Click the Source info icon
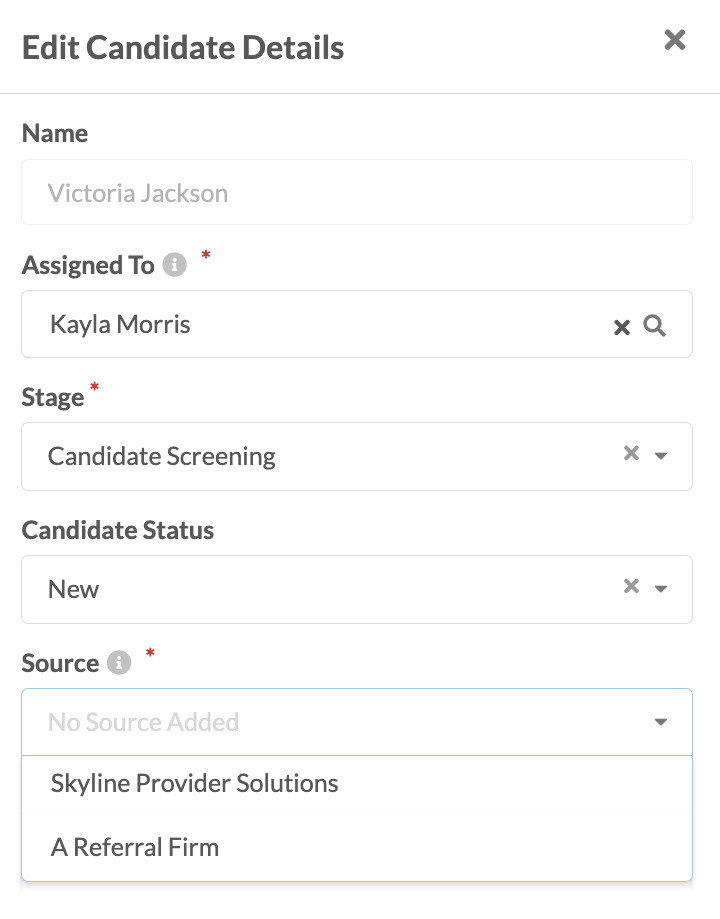The height and width of the screenshot is (919, 720). pos(119,662)
